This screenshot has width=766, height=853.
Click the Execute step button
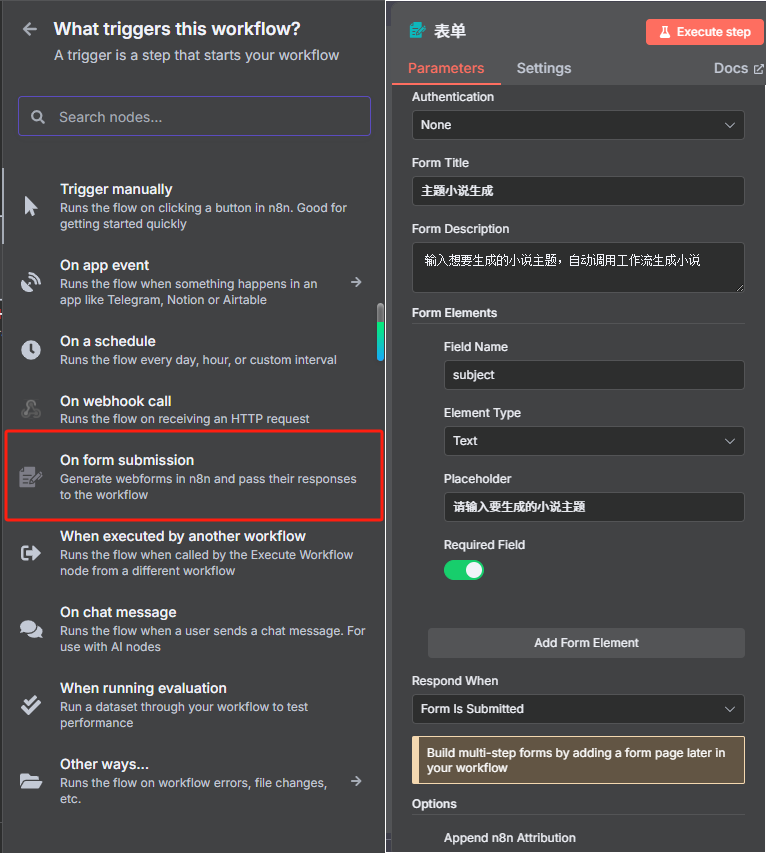[x=704, y=32]
